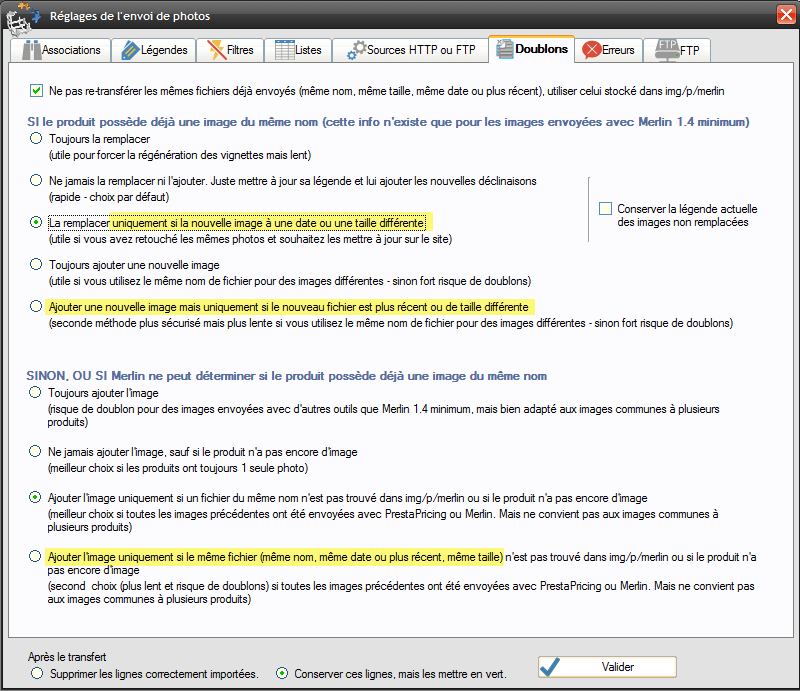Select 'Ne jamais la remplacer ni l'ajouter' option
Image resolution: width=800 pixels, height=691 pixels.
37,181
